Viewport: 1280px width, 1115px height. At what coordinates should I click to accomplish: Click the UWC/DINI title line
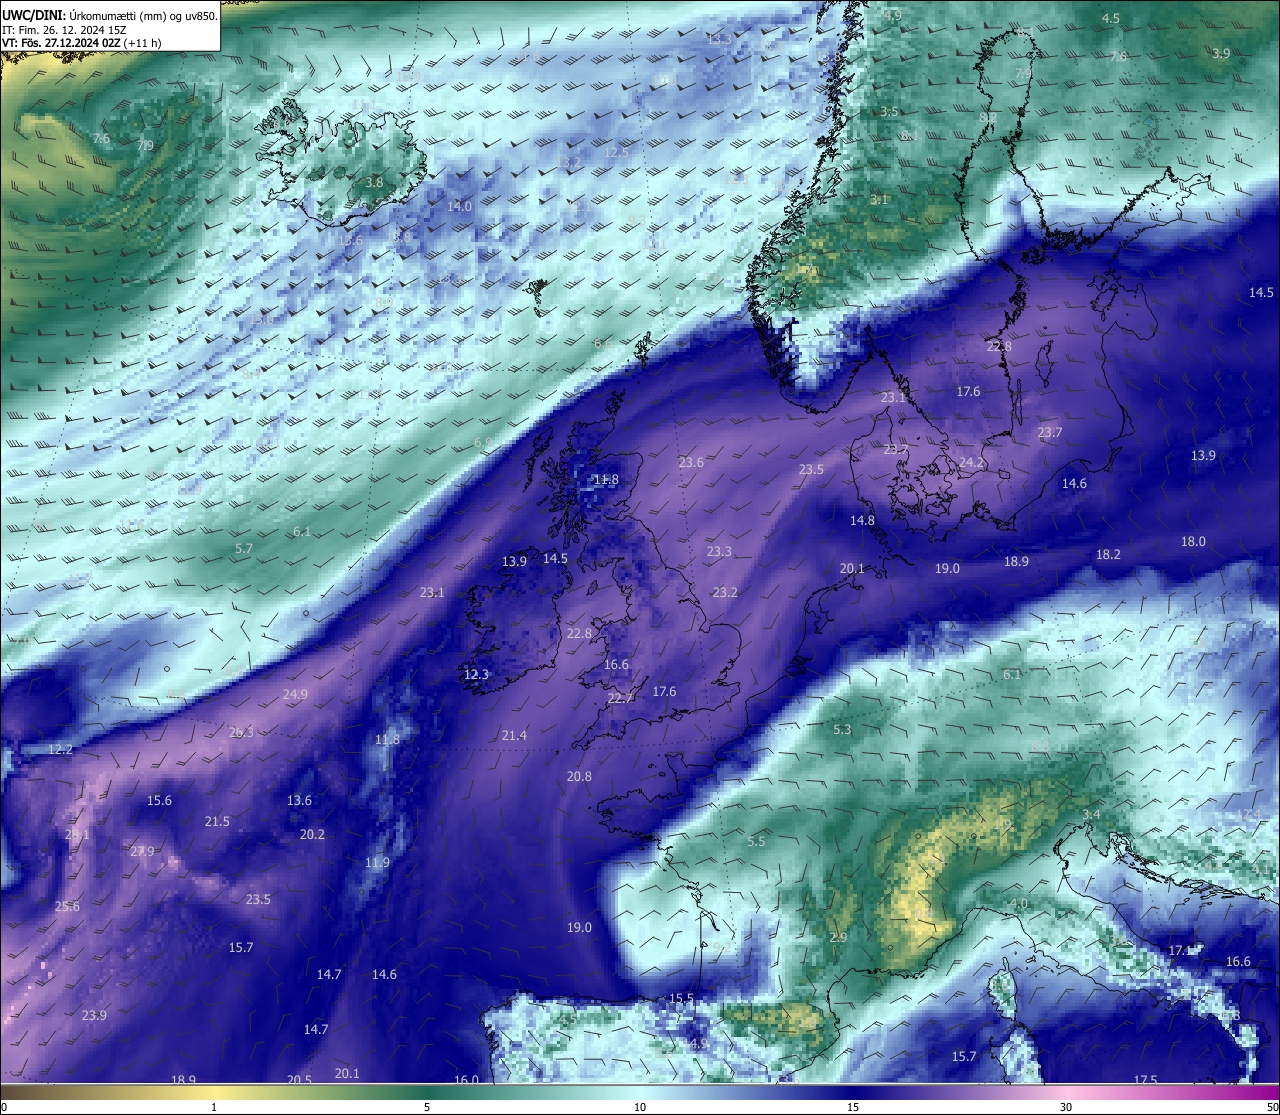click(110, 15)
